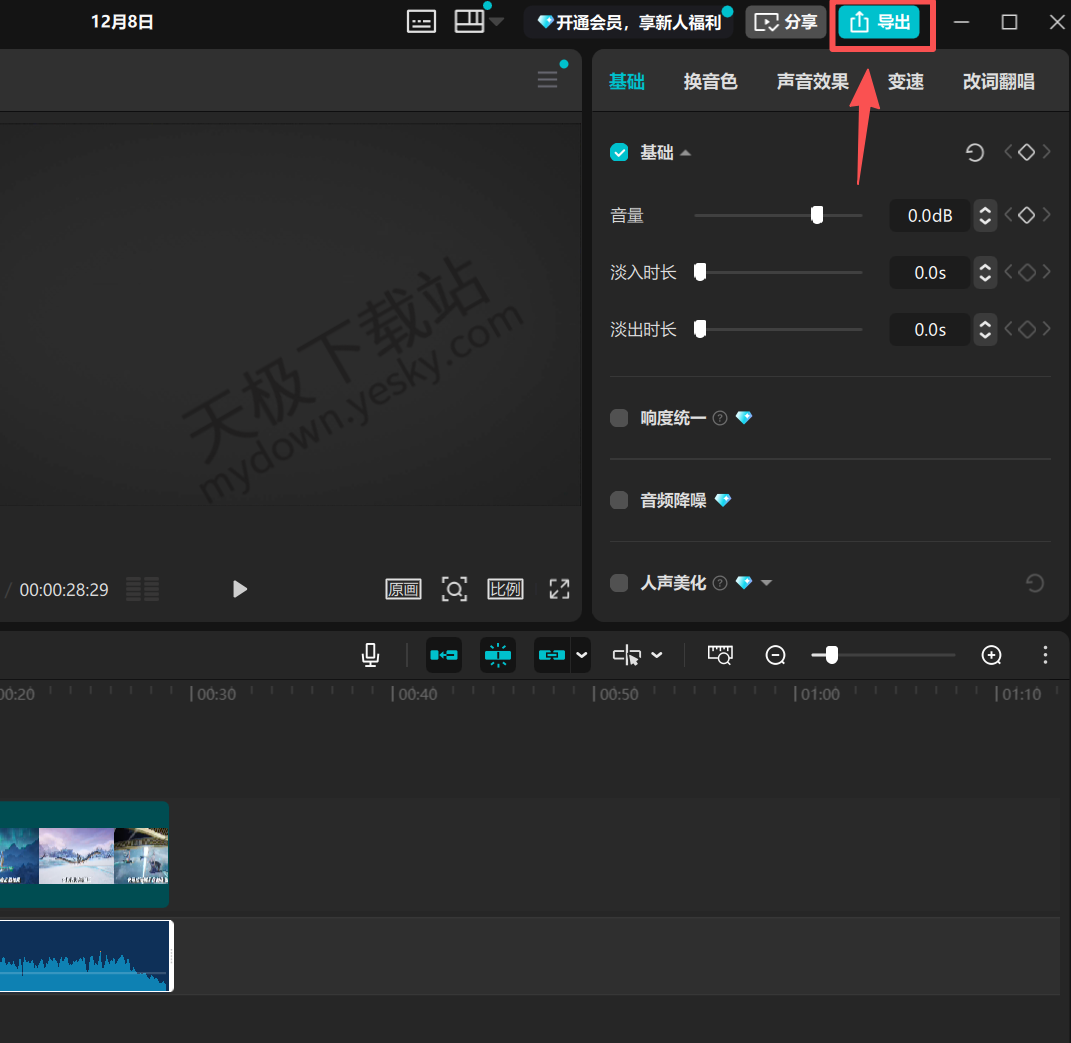The width and height of the screenshot is (1071, 1043).
Task: Select the video clip thumbnail on timeline
Action: click(85, 854)
